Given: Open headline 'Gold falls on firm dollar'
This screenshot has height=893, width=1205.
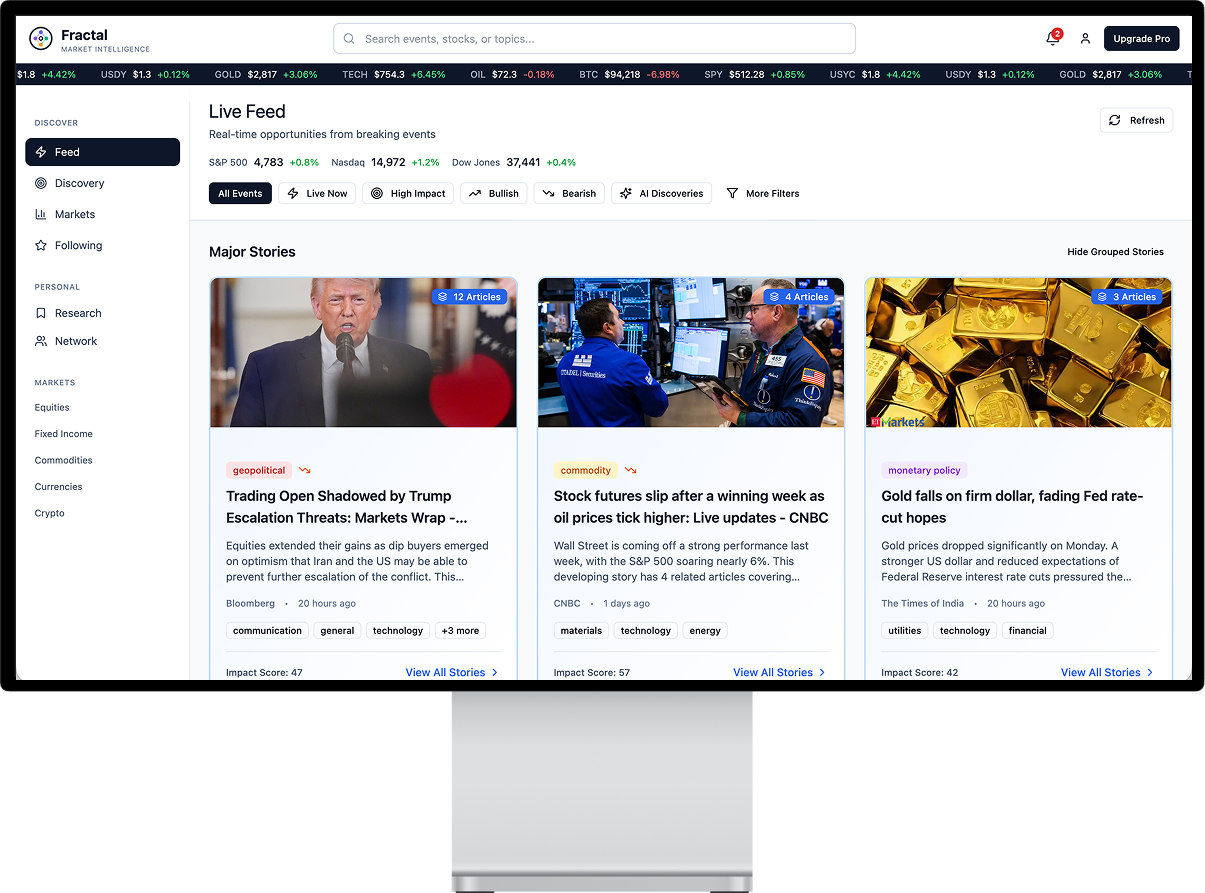Looking at the screenshot, I should (x=1012, y=507).
